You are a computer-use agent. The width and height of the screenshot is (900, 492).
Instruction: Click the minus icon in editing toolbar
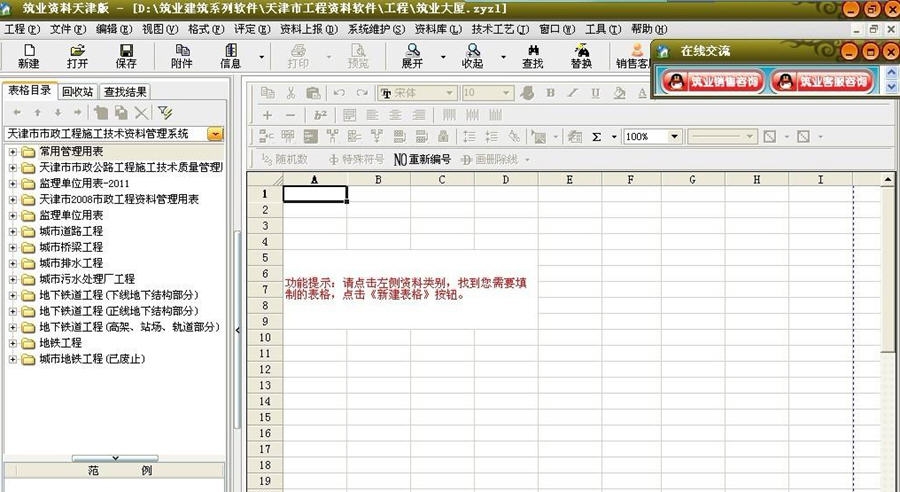click(290, 115)
